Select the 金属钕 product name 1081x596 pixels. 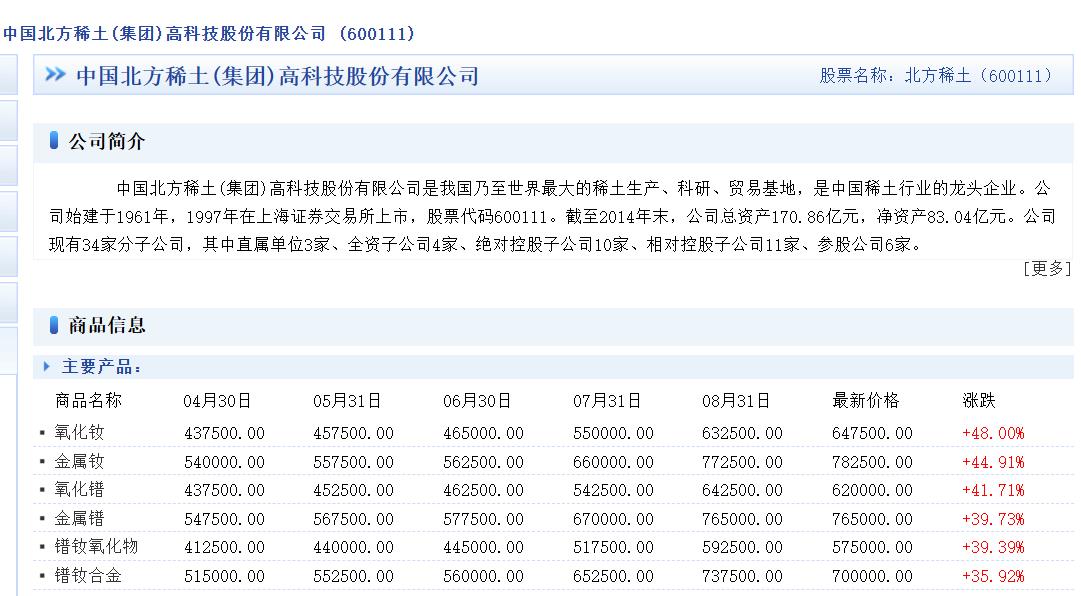point(79,461)
